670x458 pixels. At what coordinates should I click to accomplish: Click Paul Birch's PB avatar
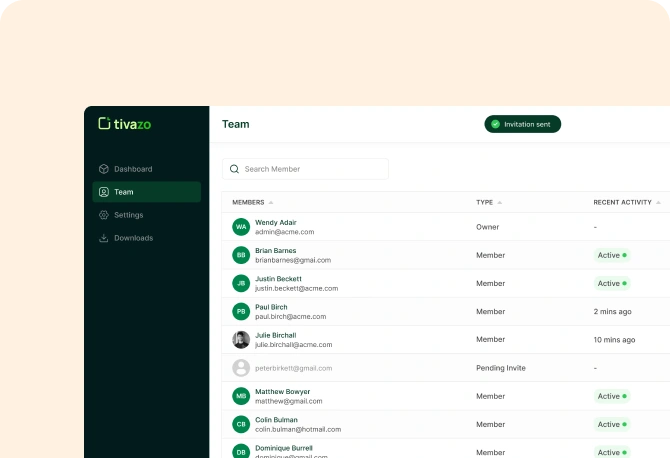pyautogui.click(x=241, y=311)
